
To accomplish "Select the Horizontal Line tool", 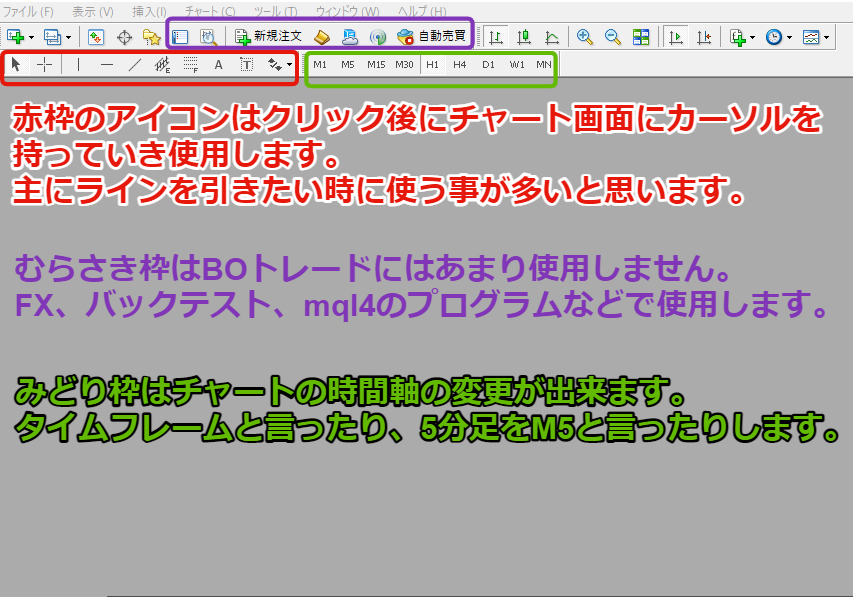I will click(x=105, y=64).
